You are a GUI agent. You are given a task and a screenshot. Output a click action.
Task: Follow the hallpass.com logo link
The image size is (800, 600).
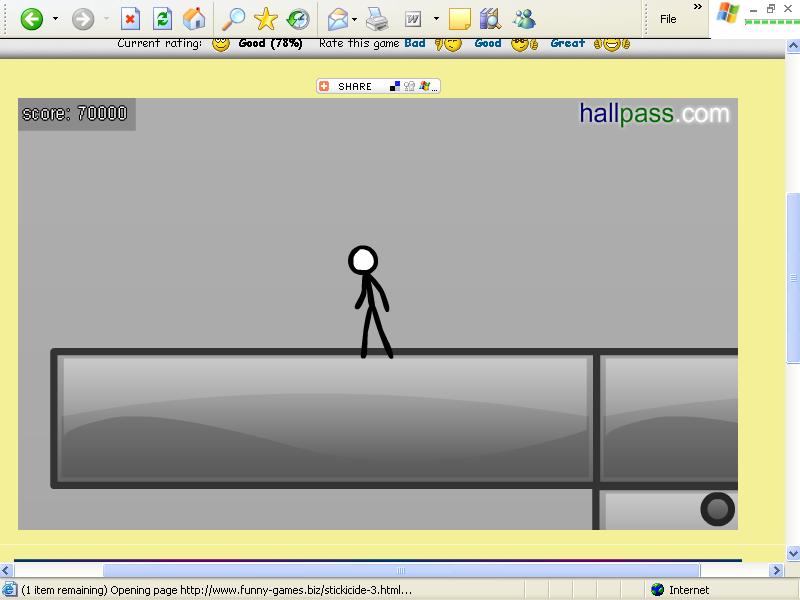pos(654,113)
